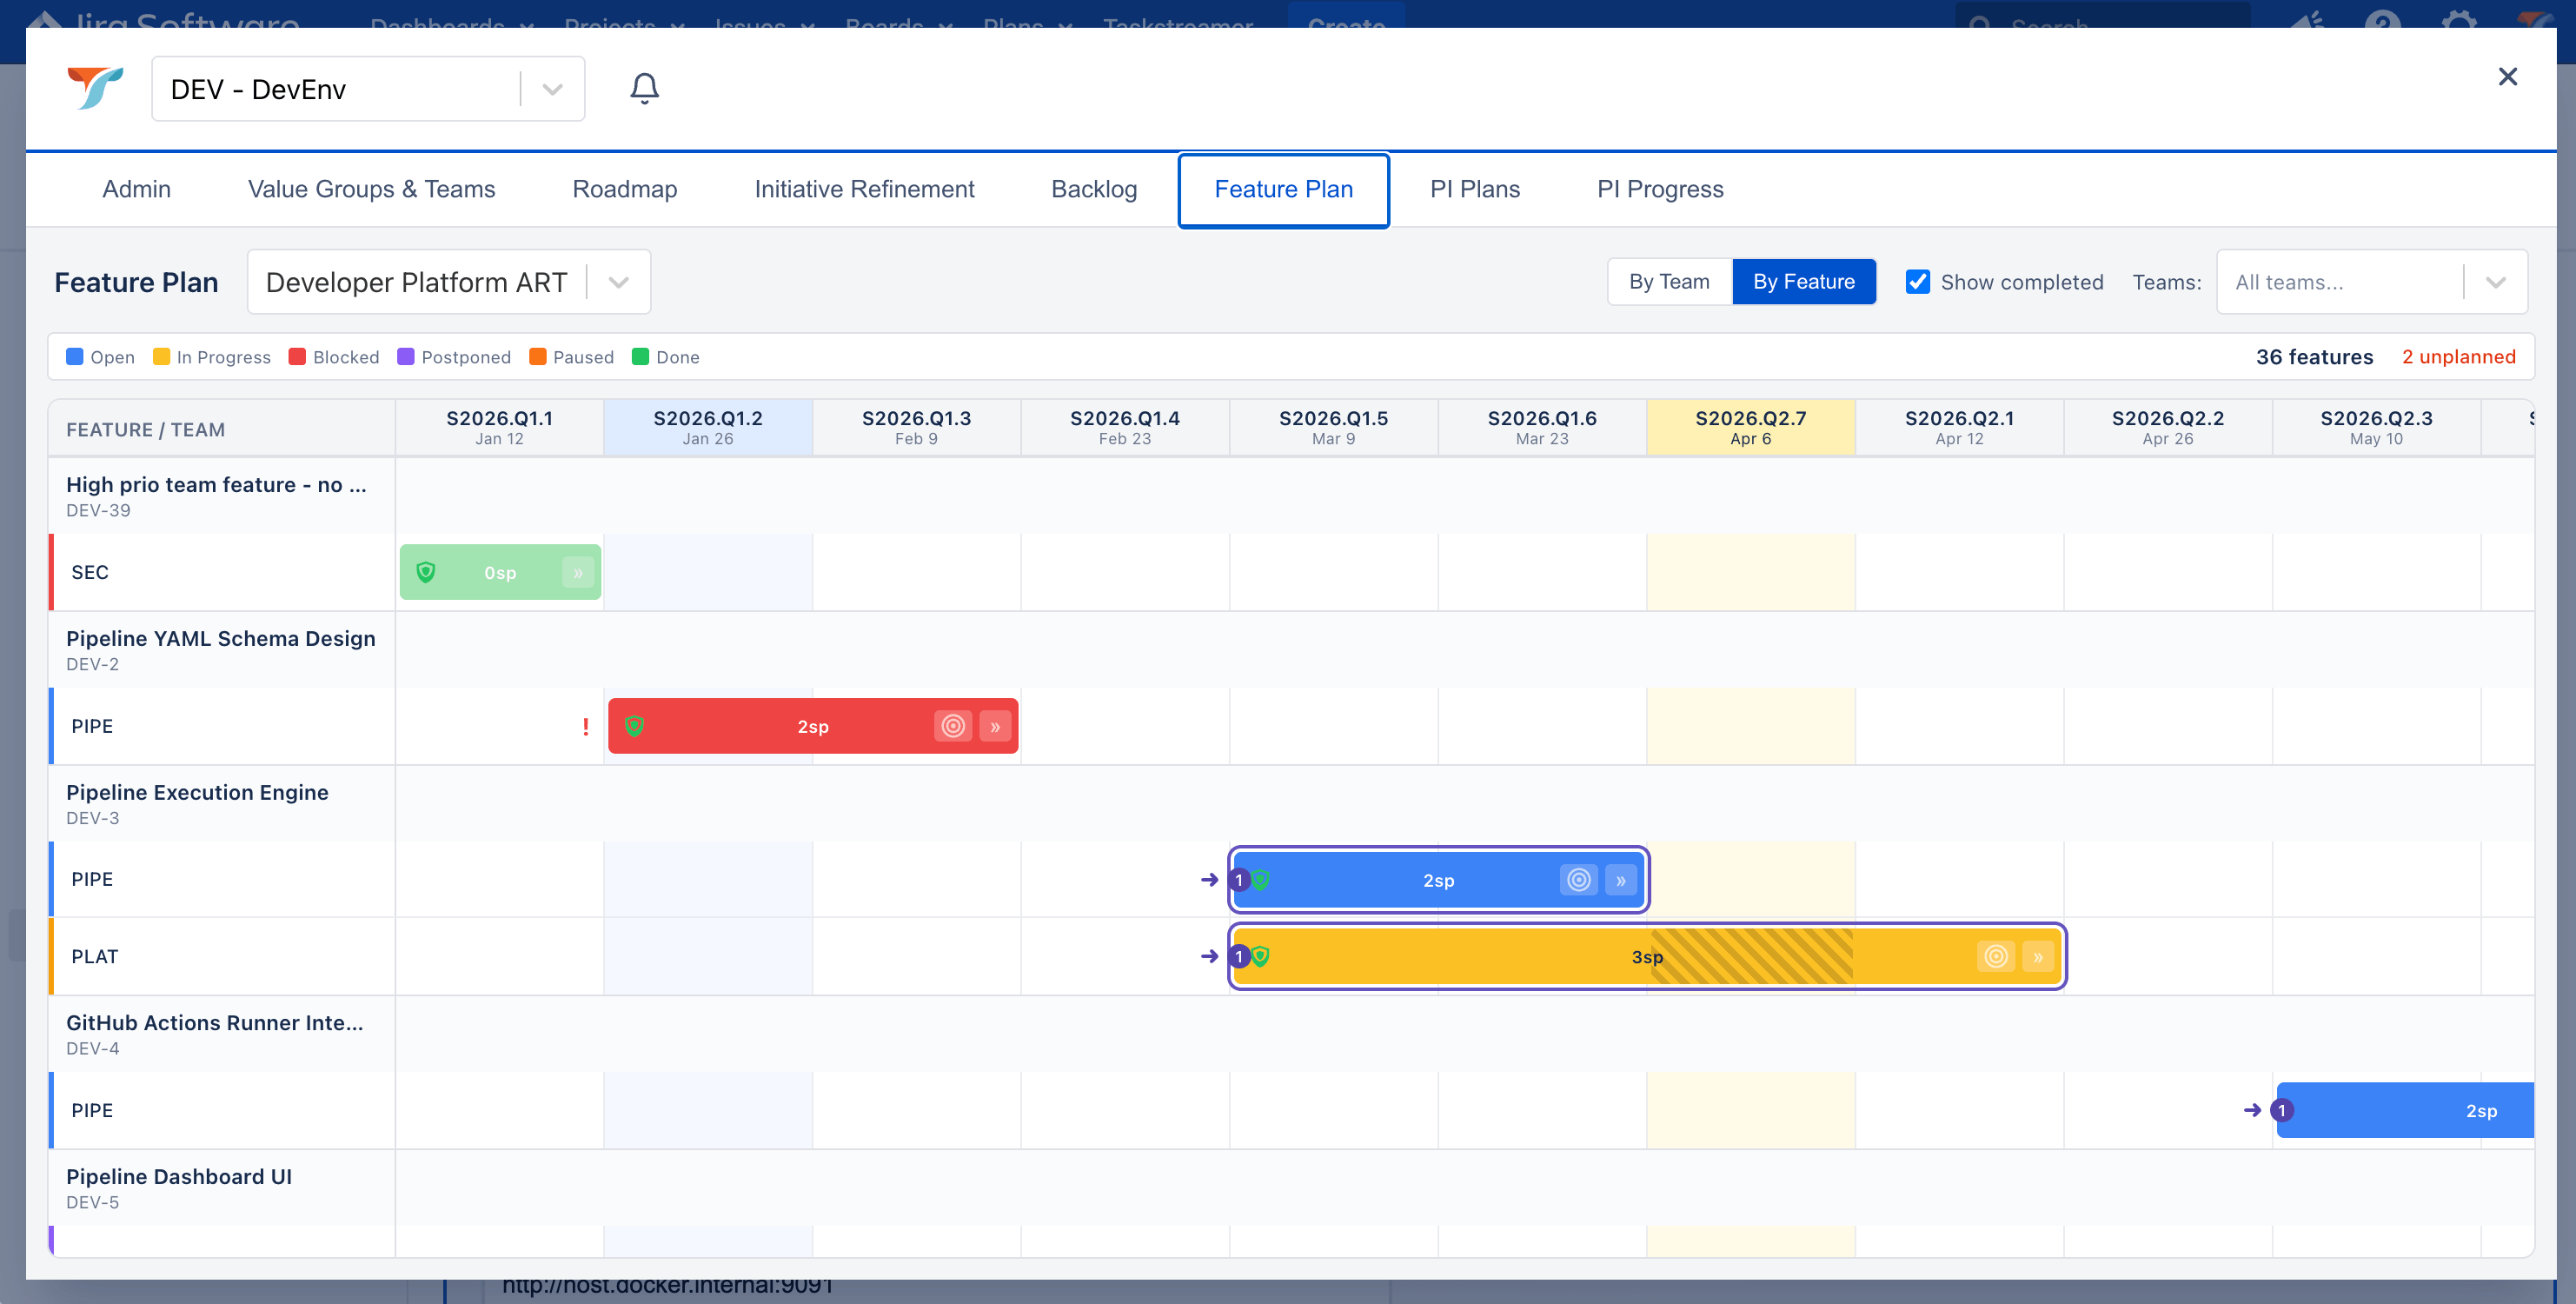
Task: Click the chevron icon on the blue PIPE 2sp bar
Action: click(x=1622, y=880)
